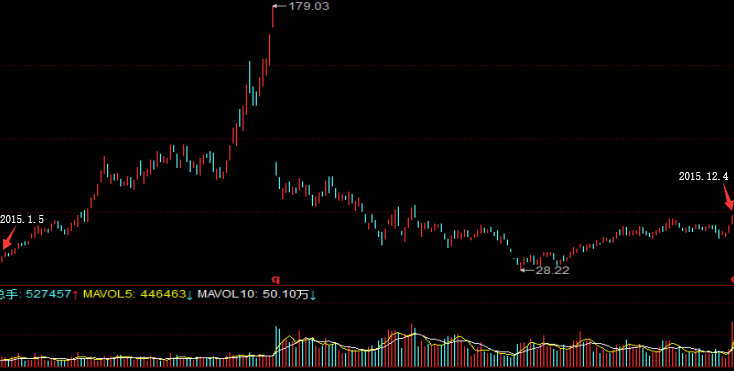Select the MAVOL5 446463 indicator label

point(138,294)
